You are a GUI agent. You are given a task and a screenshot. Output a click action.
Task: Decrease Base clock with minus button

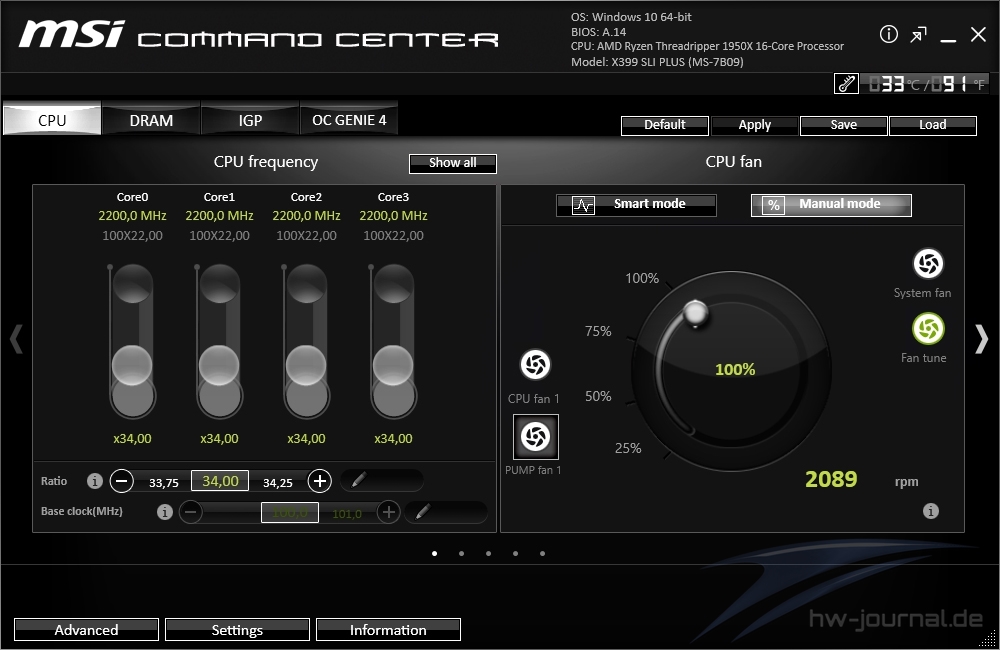pos(190,512)
